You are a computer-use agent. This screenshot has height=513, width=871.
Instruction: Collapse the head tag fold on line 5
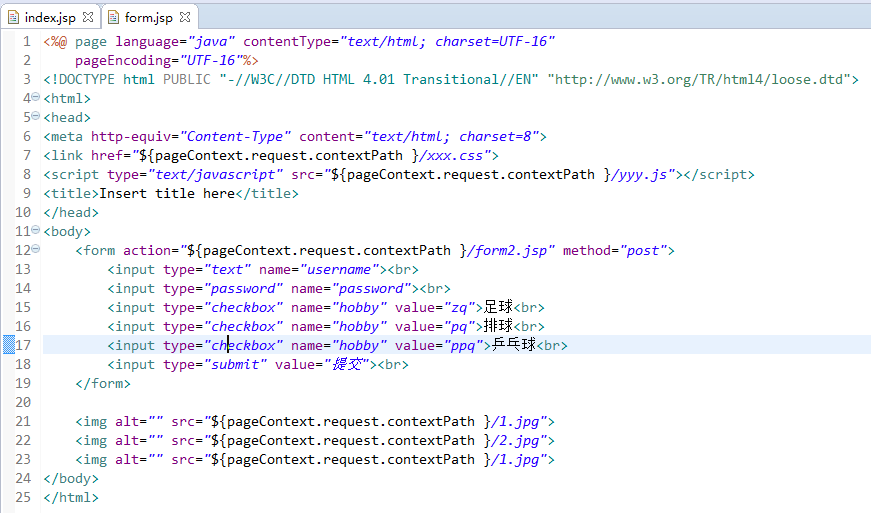pyautogui.click(x=36, y=116)
